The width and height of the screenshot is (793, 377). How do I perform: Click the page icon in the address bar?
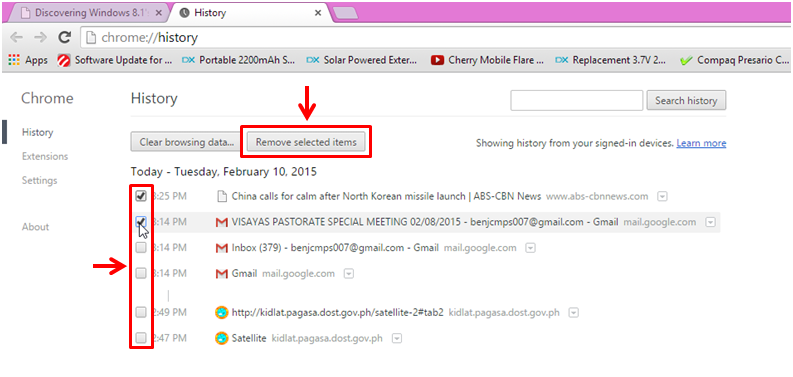coord(90,38)
